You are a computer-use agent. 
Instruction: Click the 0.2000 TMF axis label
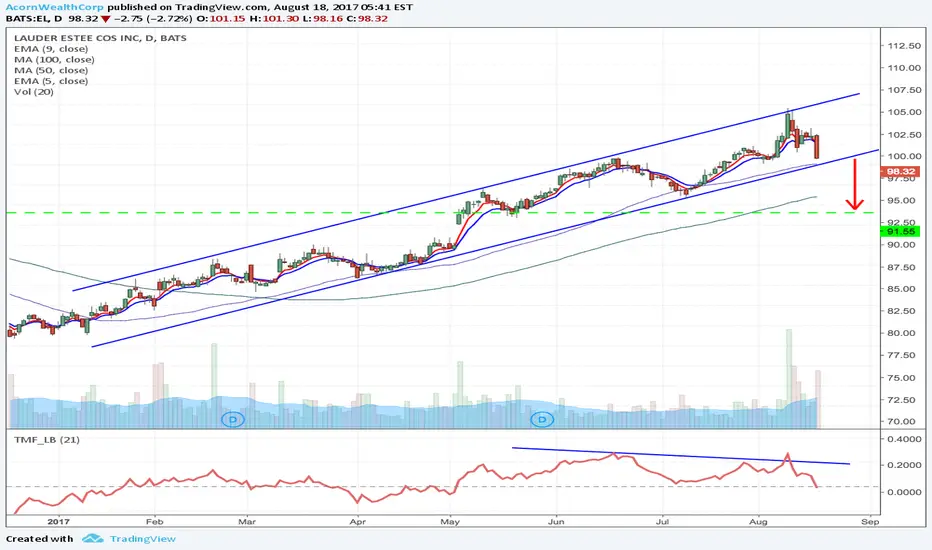[904, 465]
